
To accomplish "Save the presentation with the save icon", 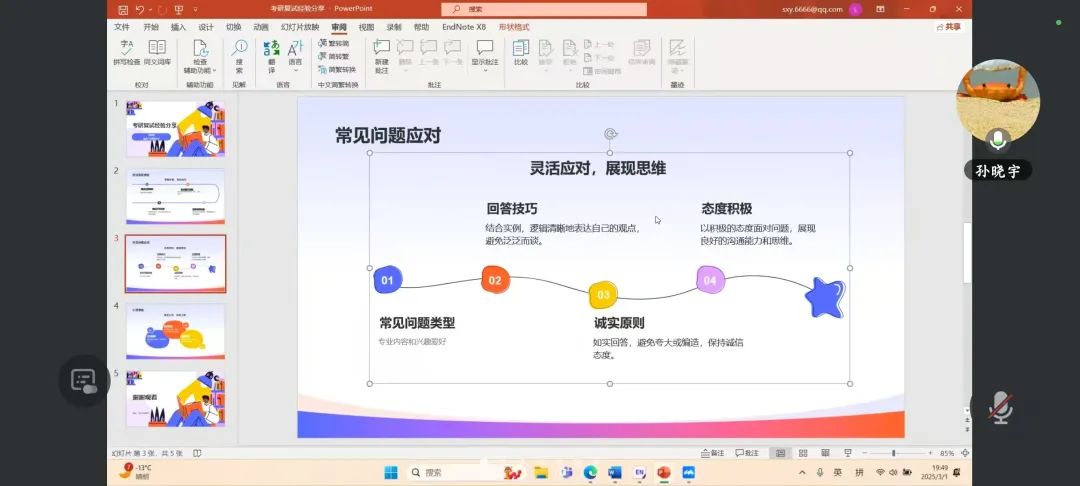I will [x=121, y=9].
